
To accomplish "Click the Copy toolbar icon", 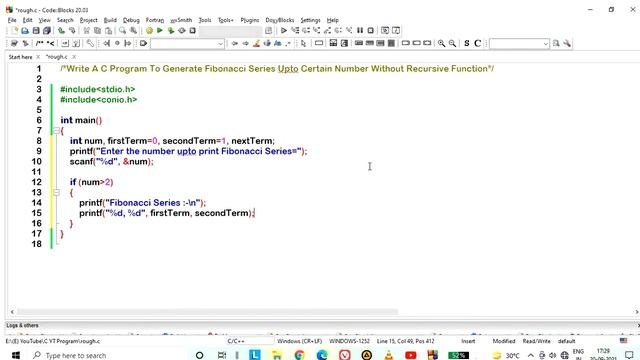I will click(97, 31).
